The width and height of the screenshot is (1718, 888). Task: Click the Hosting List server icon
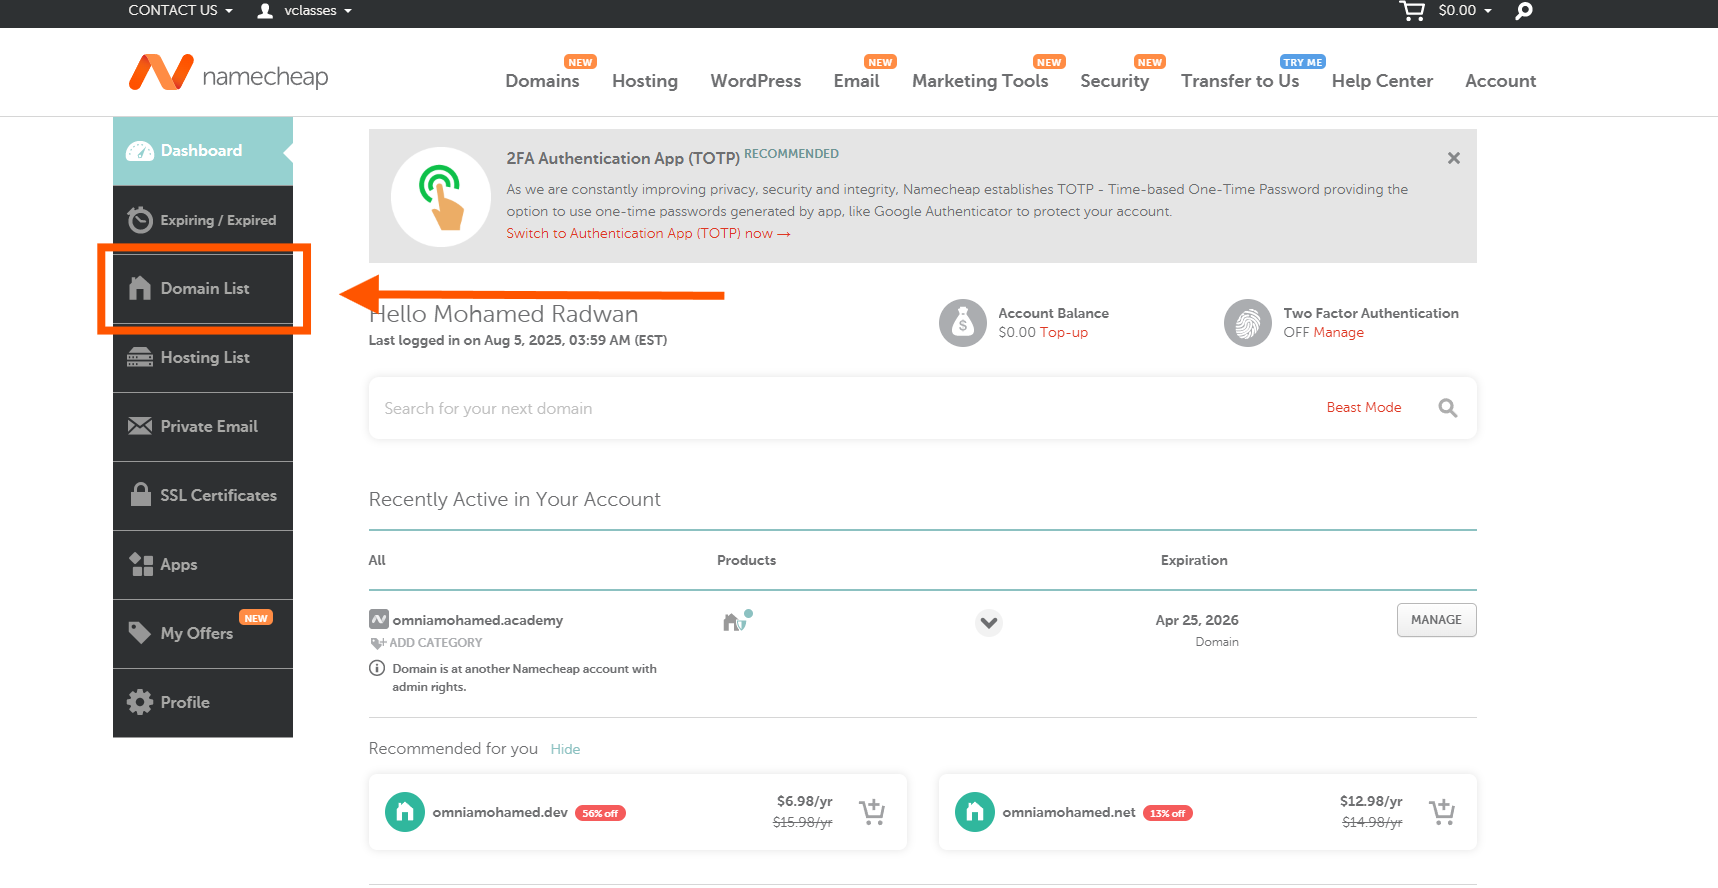(x=140, y=357)
